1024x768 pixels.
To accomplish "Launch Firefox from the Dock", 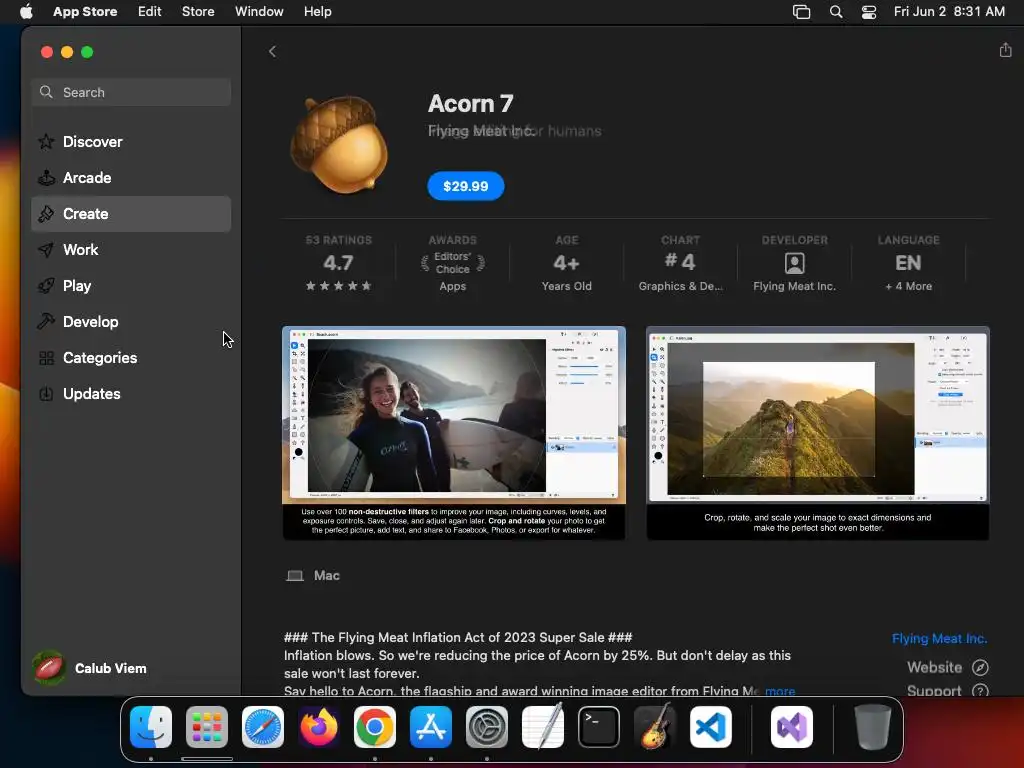I will [x=319, y=727].
